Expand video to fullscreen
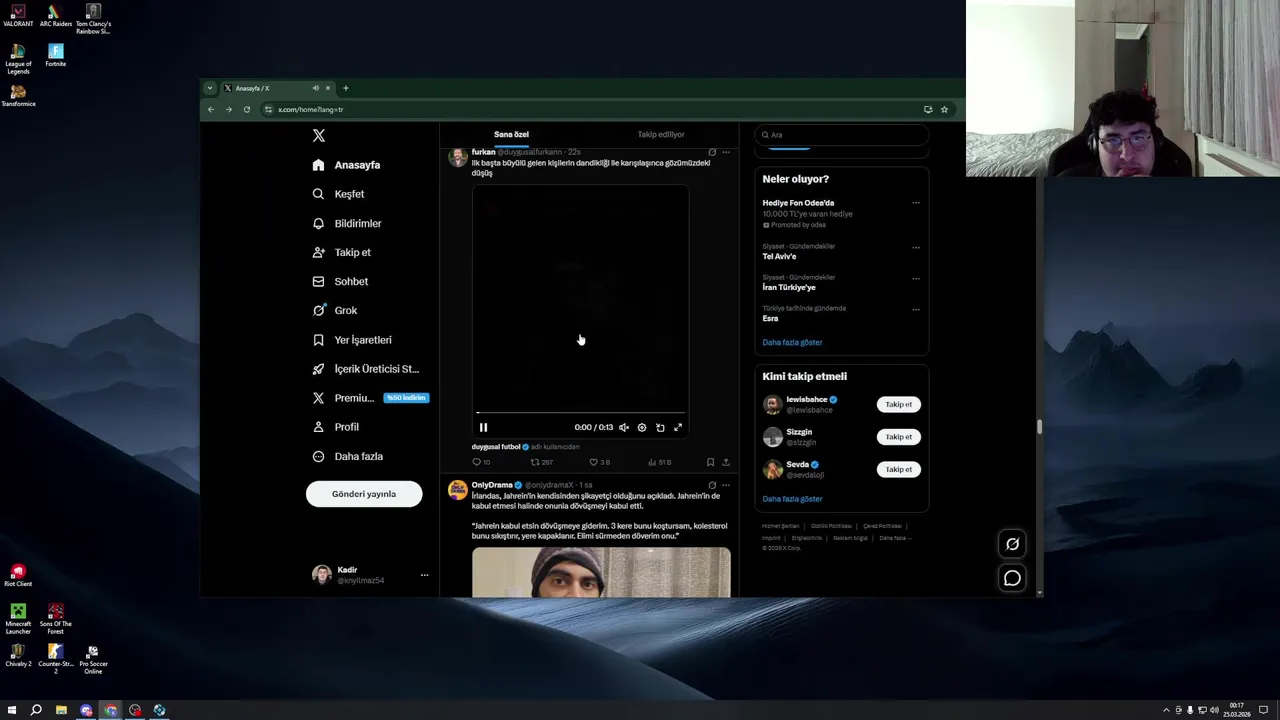 click(x=678, y=427)
